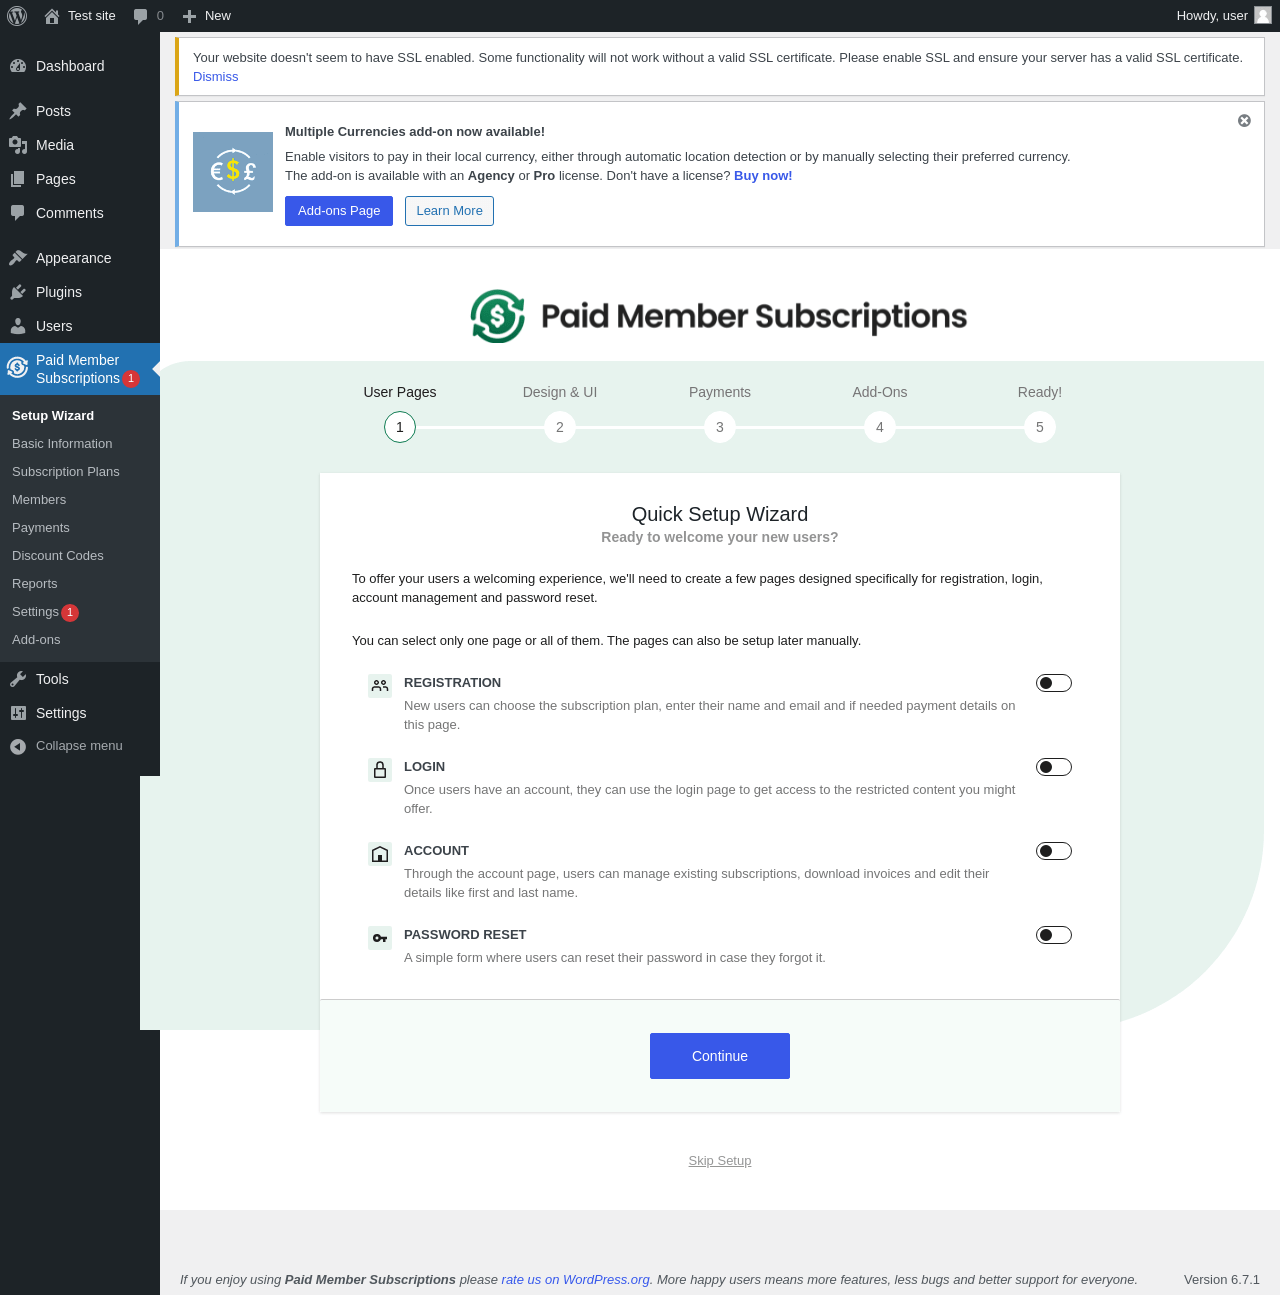Enable the Password Reset page toggle
The height and width of the screenshot is (1295, 1280).
(x=1054, y=935)
